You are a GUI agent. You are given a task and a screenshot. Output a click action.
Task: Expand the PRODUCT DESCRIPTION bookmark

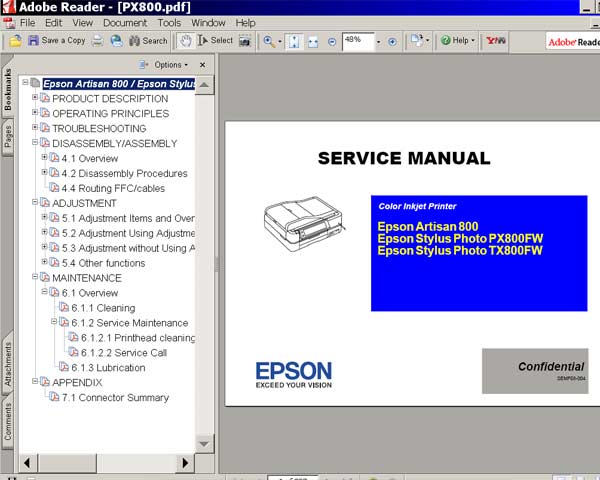[35, 97]
